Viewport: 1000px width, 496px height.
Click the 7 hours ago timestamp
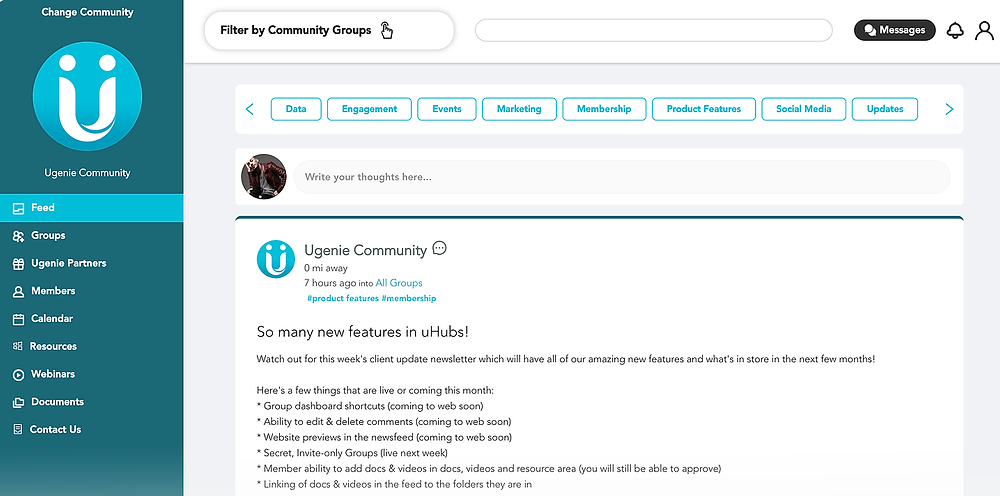330,283
